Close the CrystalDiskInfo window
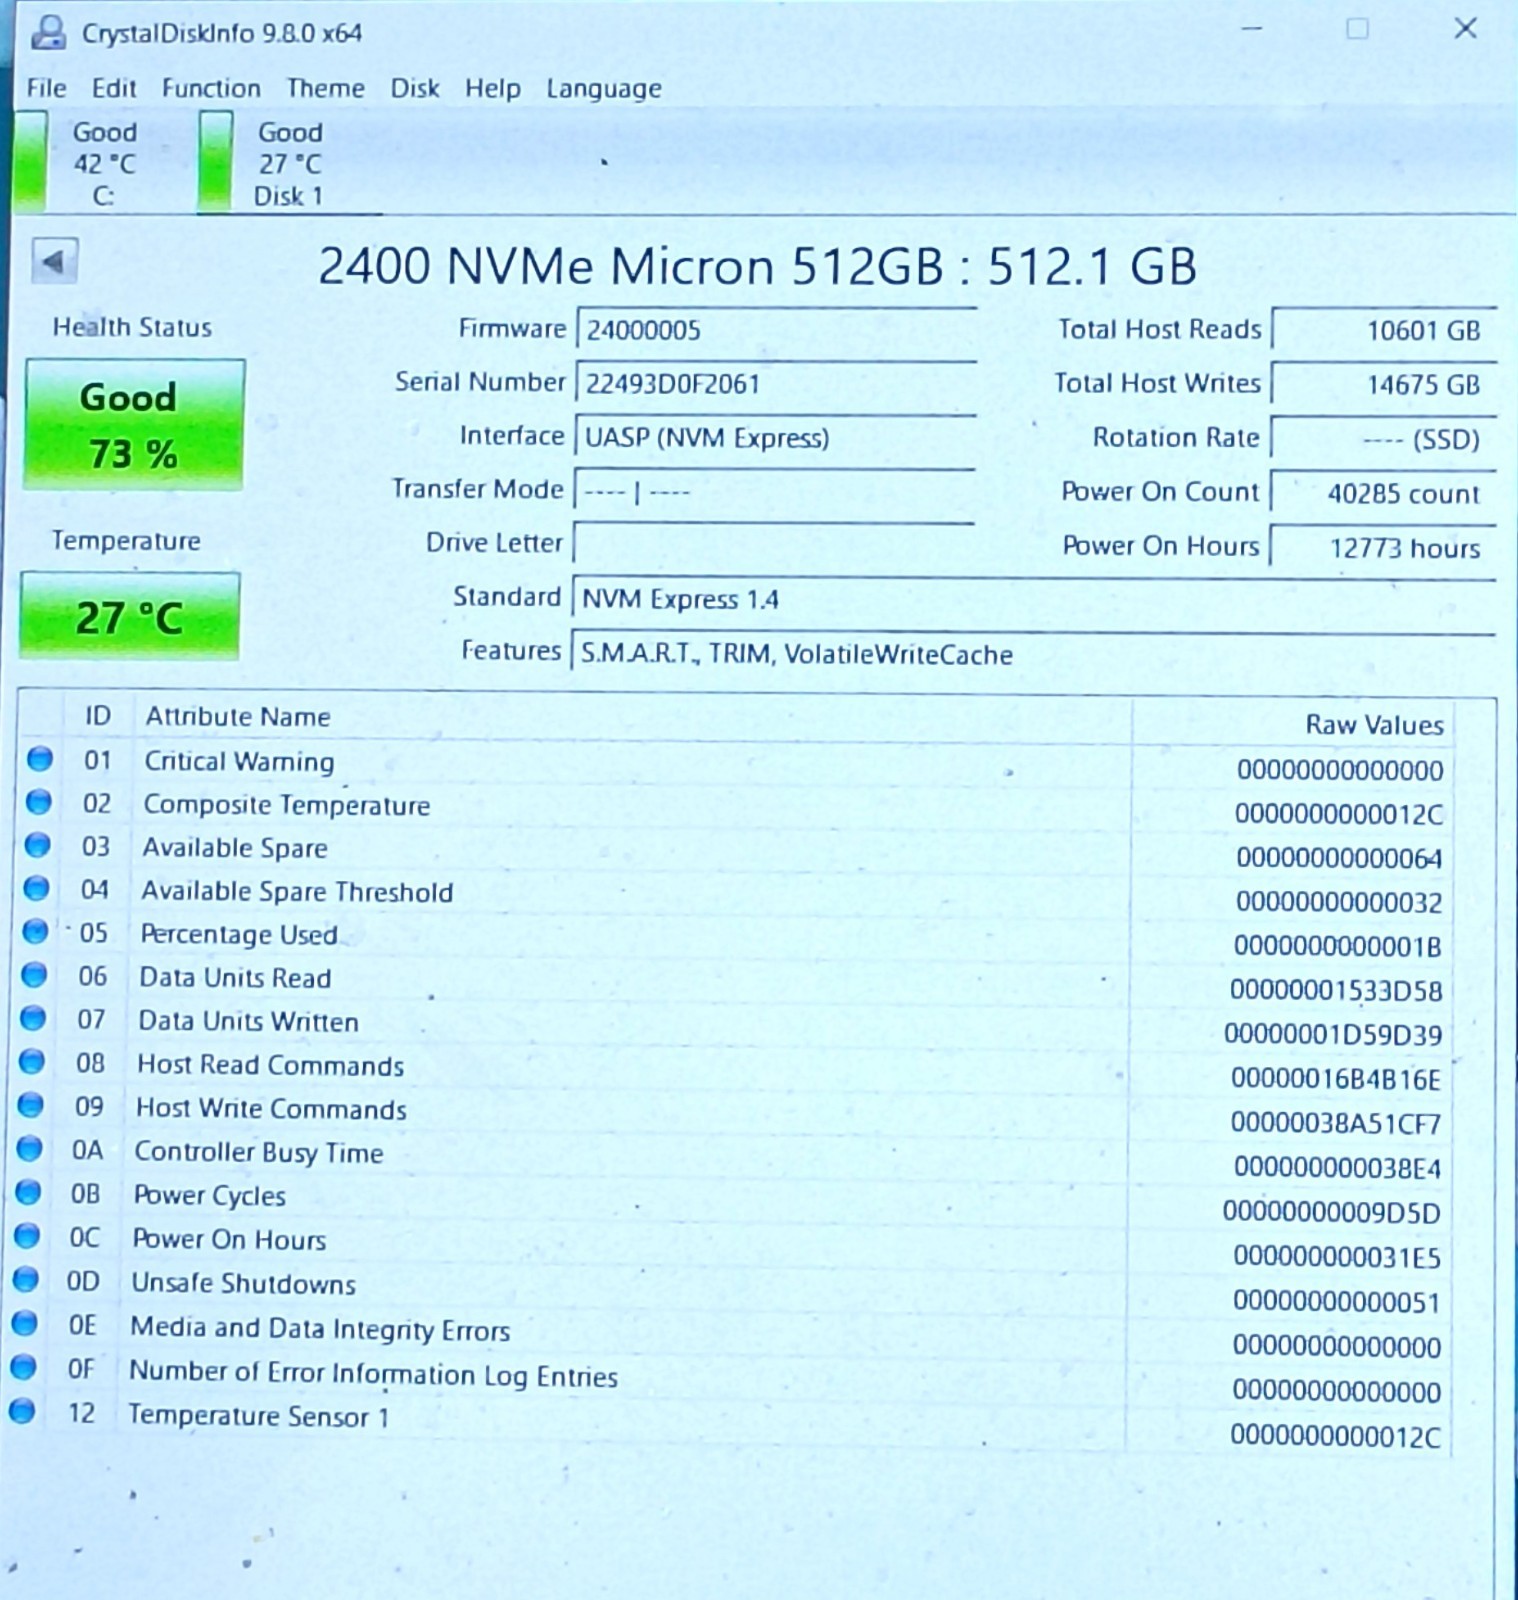This screenshot has width=1518, height=1600. (x=1465, y=28)
